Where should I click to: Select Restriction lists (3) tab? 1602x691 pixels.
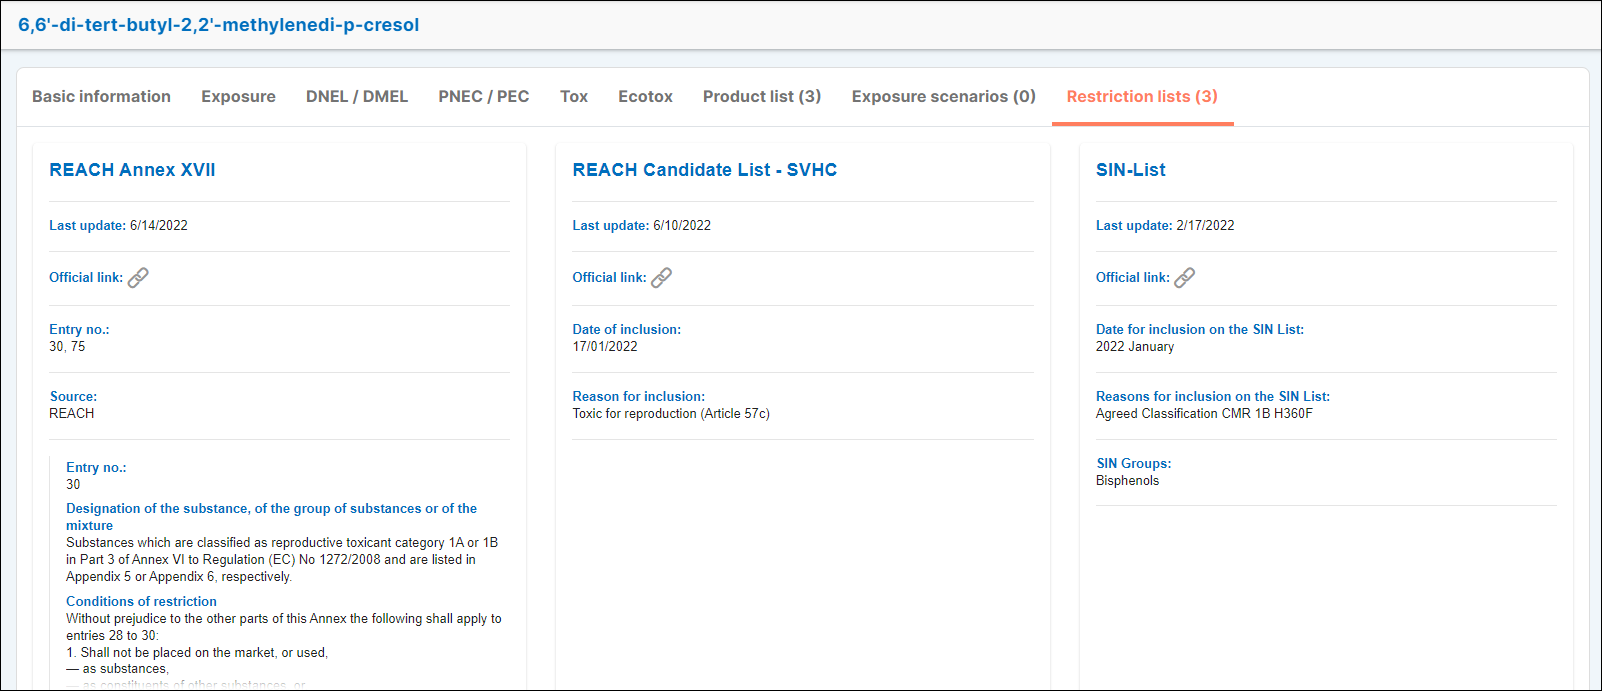(1142, 97)
